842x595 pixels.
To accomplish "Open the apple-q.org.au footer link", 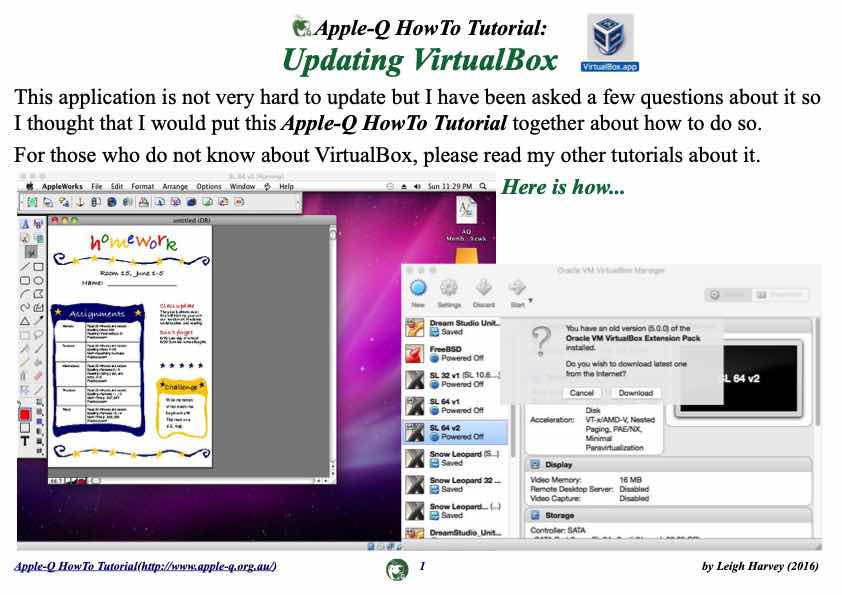I will click(145, 566).
